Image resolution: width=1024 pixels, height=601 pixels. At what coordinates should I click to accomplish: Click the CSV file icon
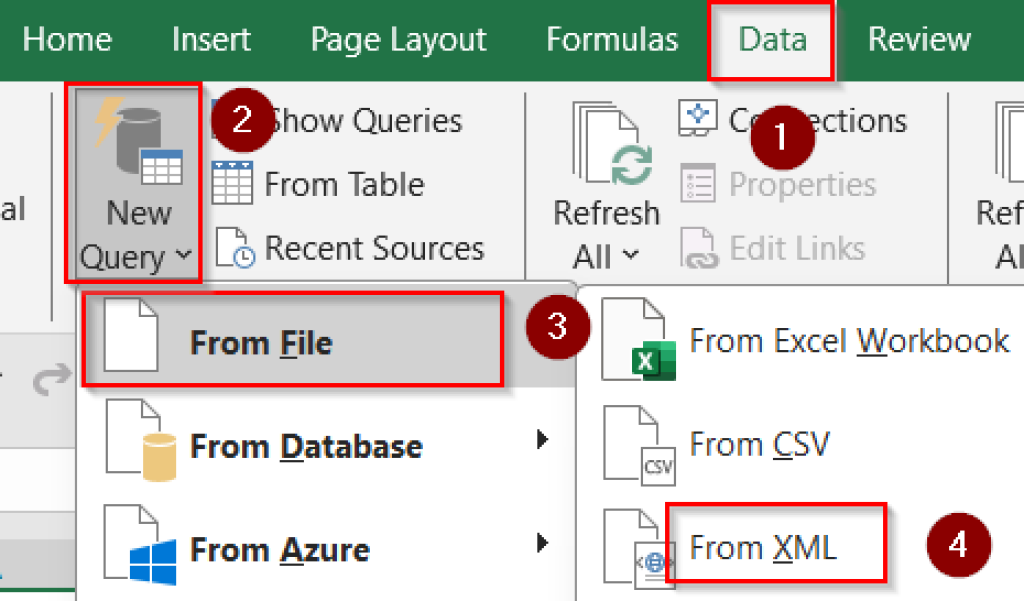coord(640,444)
